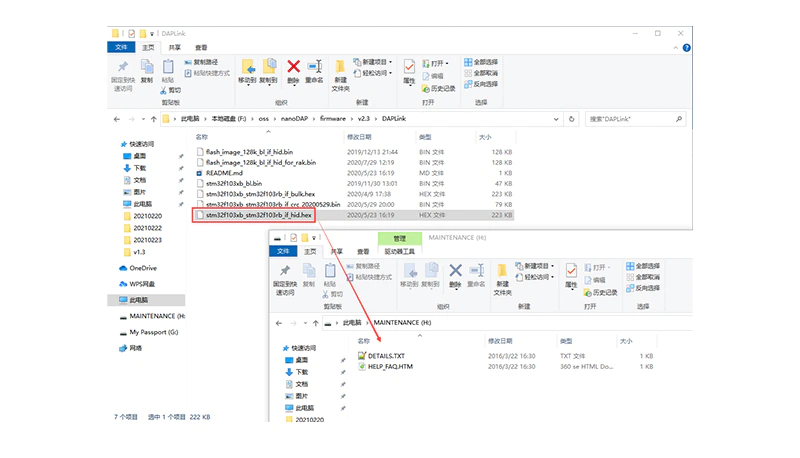Open Easy access (轻松访问) dropdown in MAINTENANCE ribbon
This screenshot has width=800, height=458.
[x=535, y=277]
